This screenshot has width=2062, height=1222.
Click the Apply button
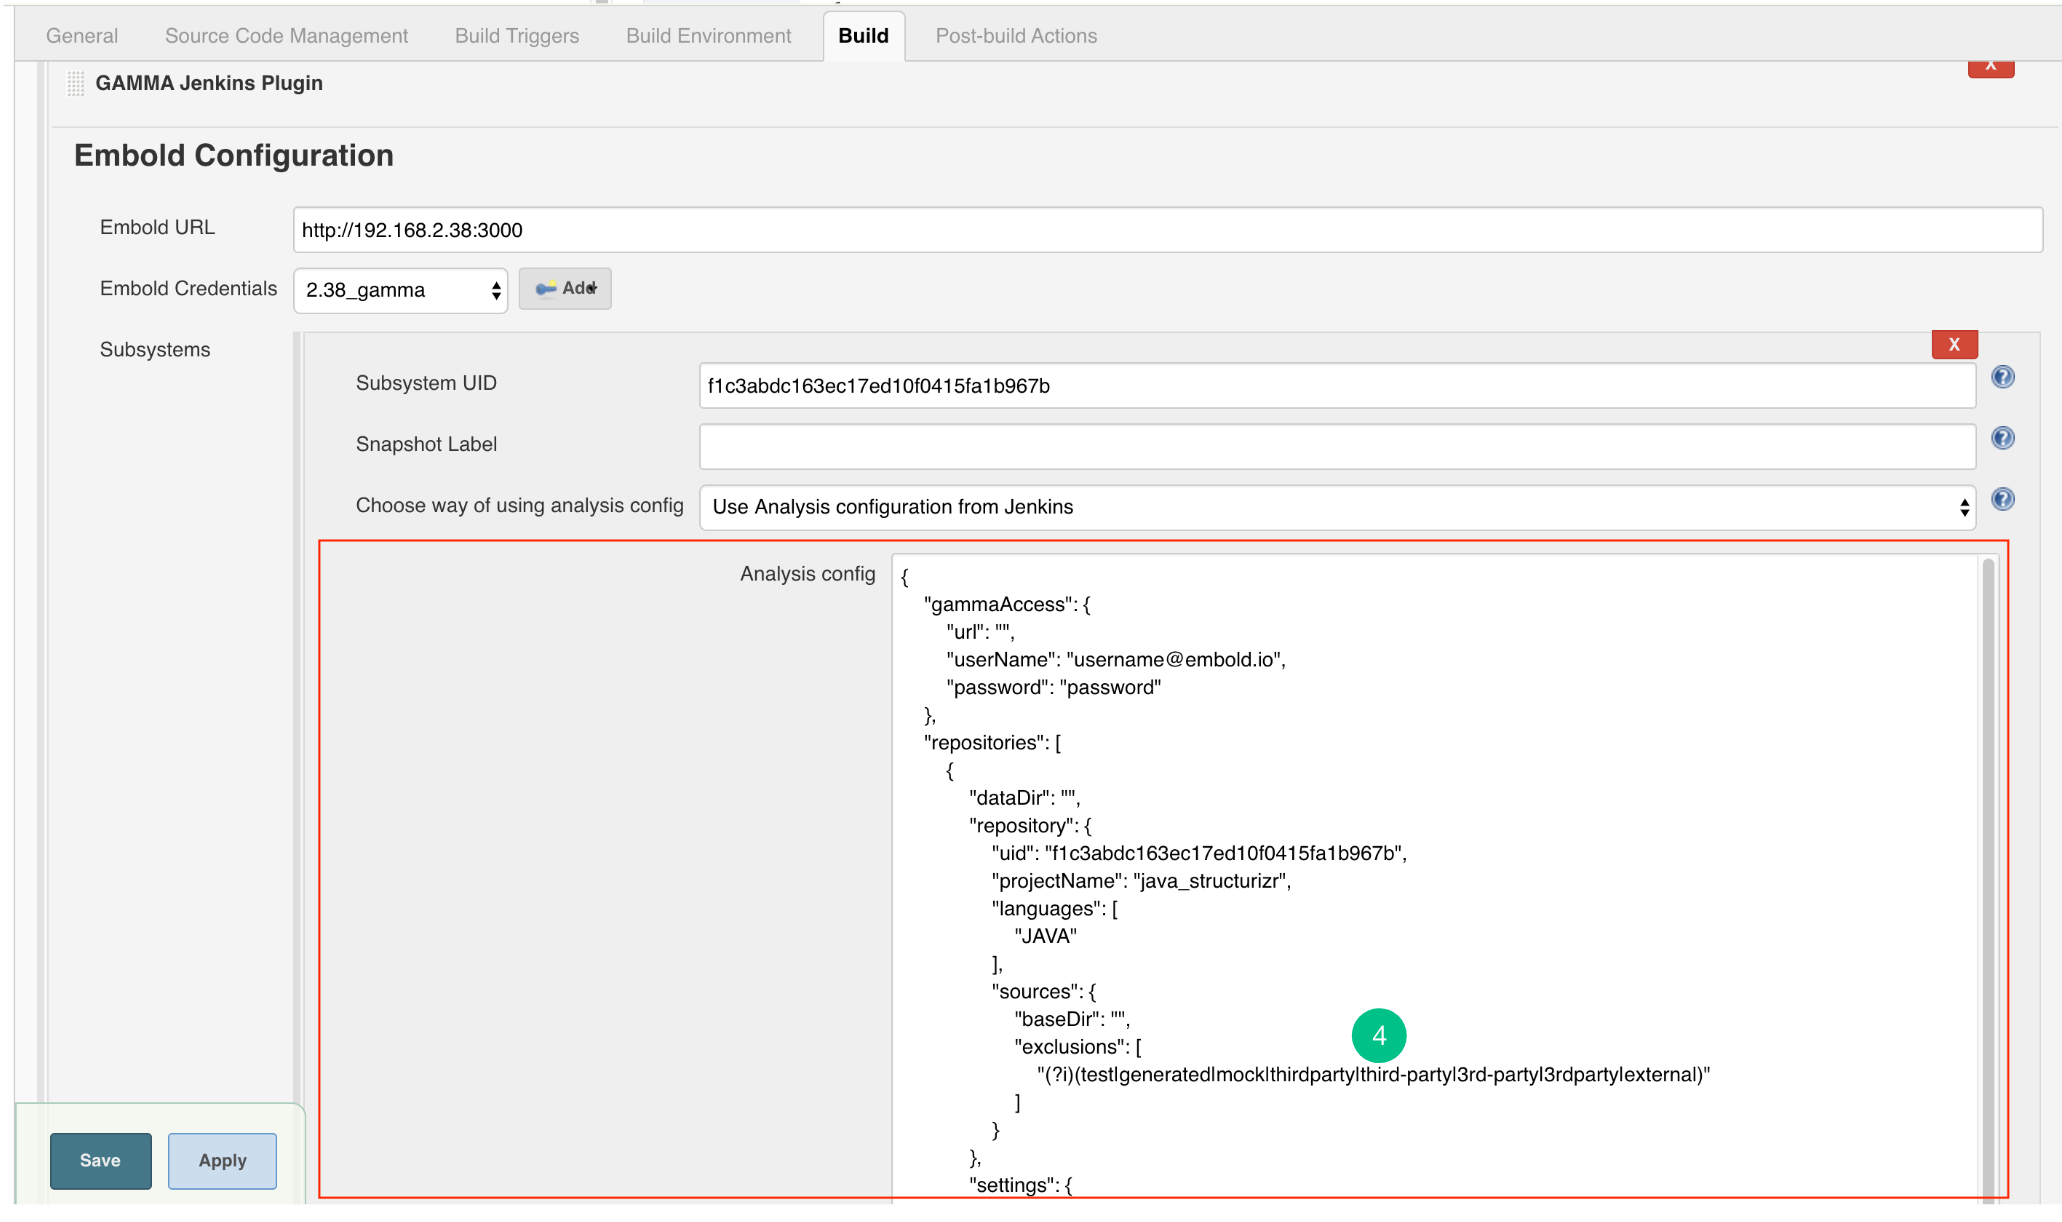222,1161
